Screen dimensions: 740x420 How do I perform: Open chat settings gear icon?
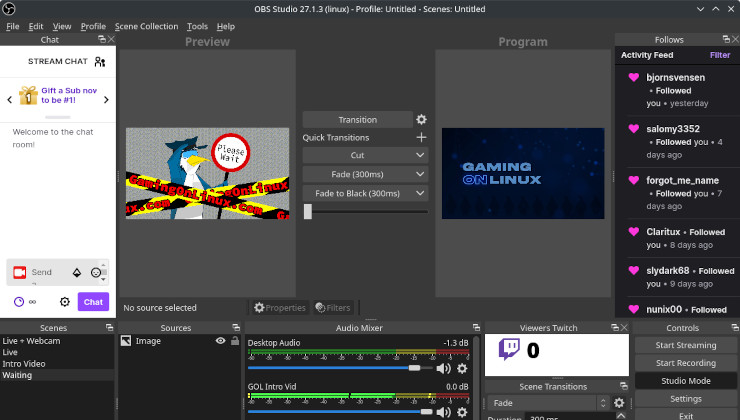[x=65, y=302]
